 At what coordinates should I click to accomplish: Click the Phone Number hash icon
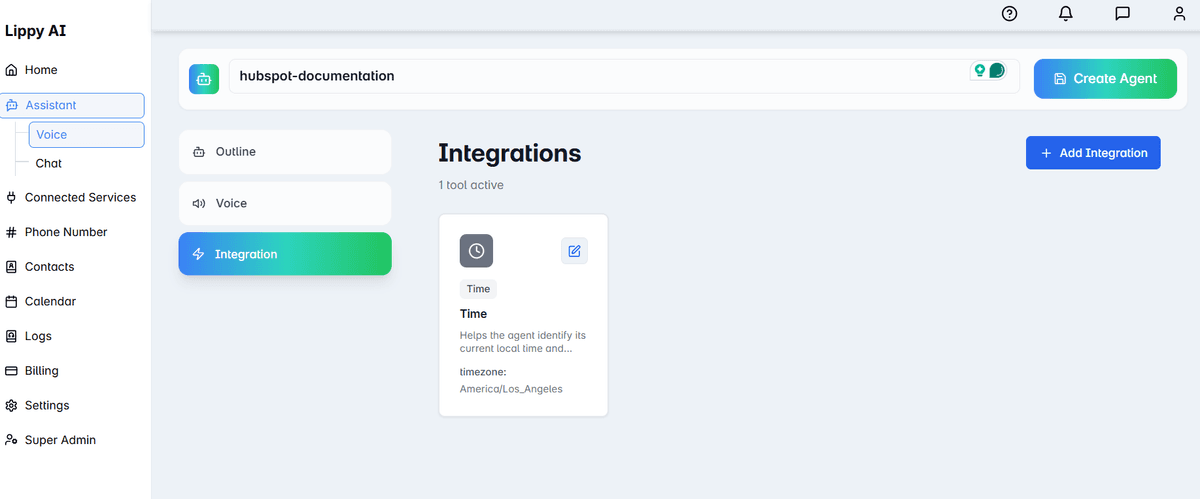[x=12, y=232]
